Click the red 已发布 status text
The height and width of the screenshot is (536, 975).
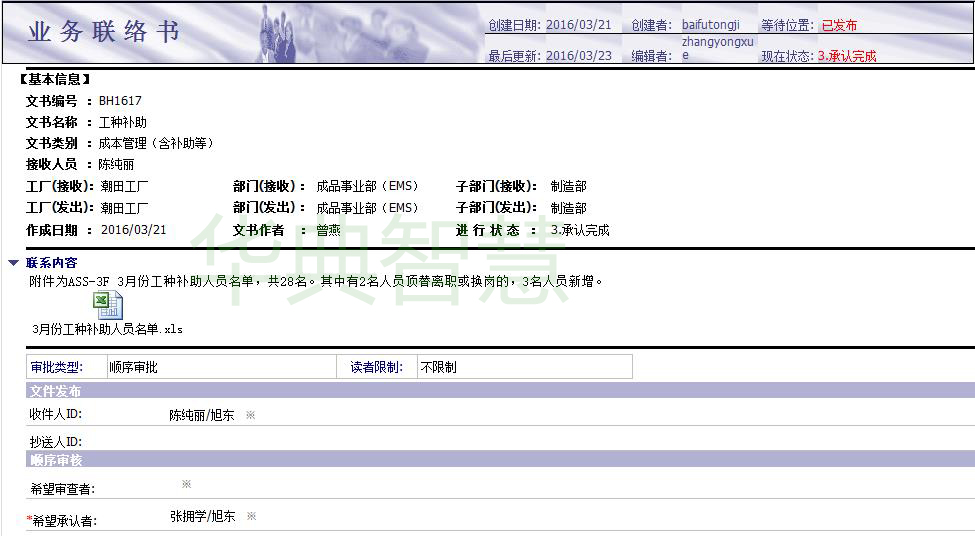point(839,25)
